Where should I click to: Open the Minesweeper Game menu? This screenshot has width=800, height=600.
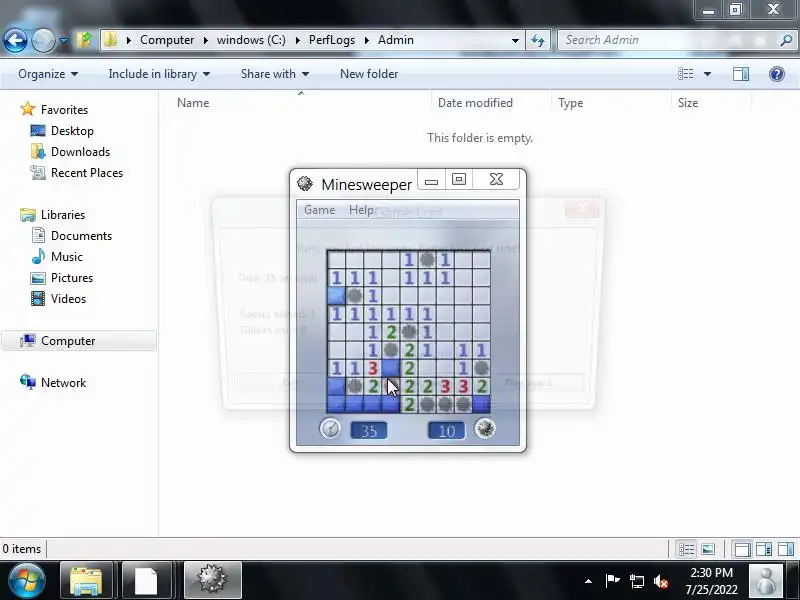[319, 210]
